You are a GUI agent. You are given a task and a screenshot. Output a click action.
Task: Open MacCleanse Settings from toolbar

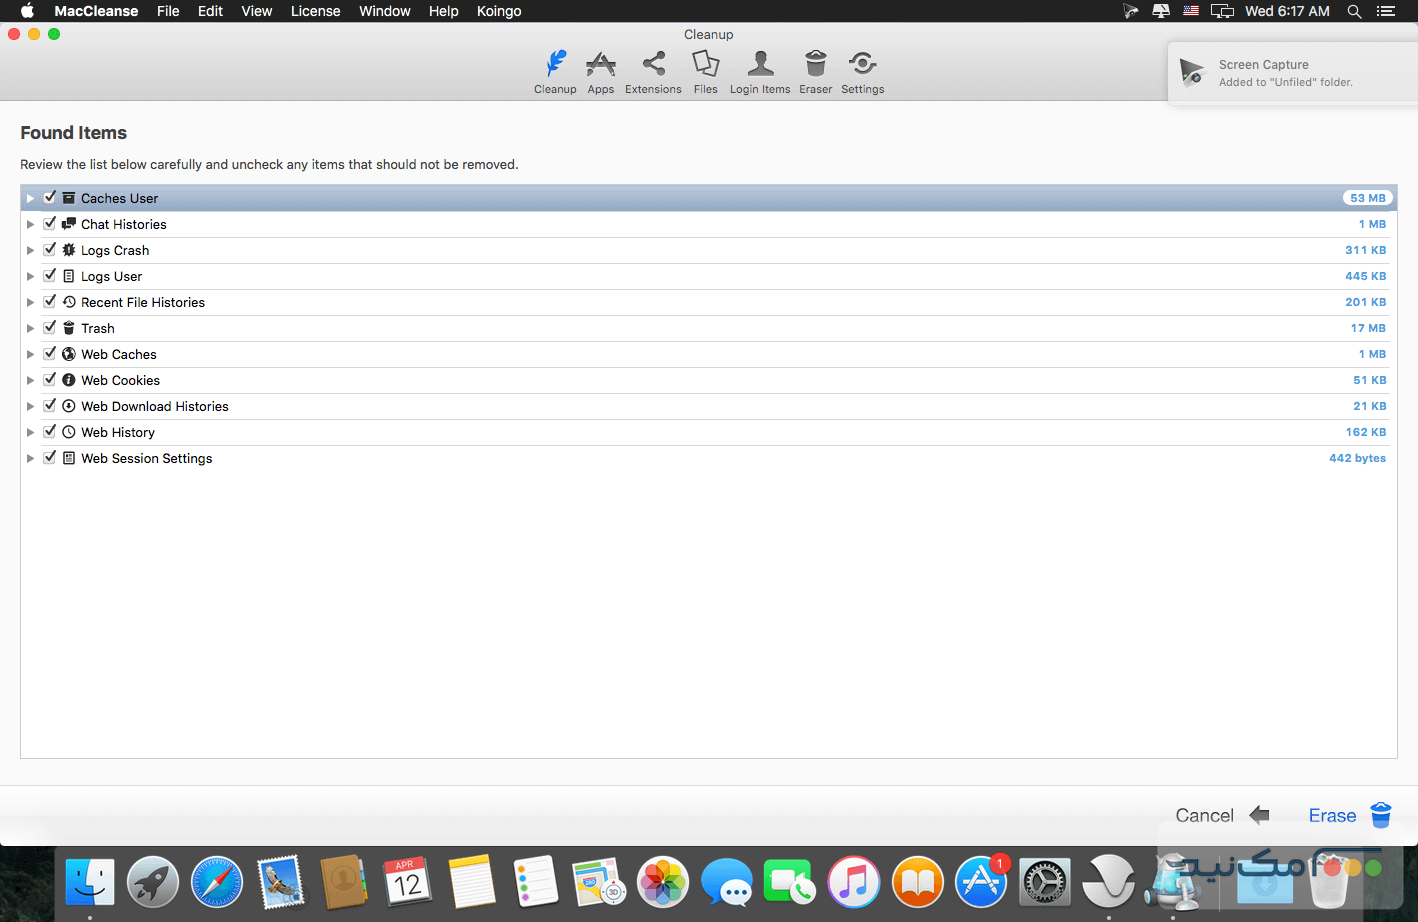[x=862, y=73]
